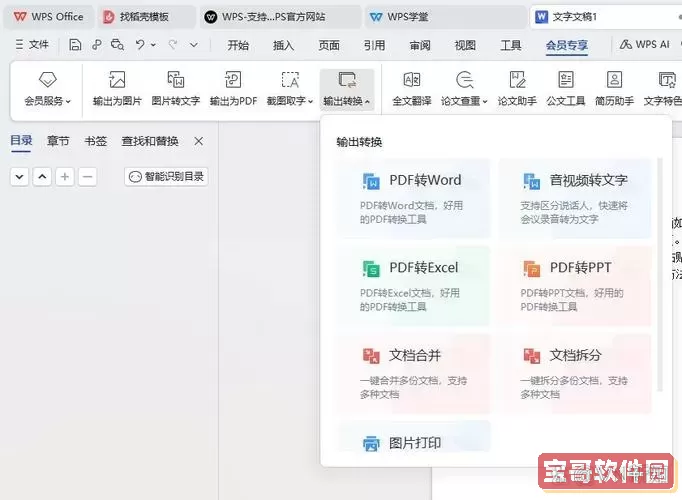The image size is (682, 500).
Task: Click the 公文工具 document tool icon
Action: click(x=565, y=80)
